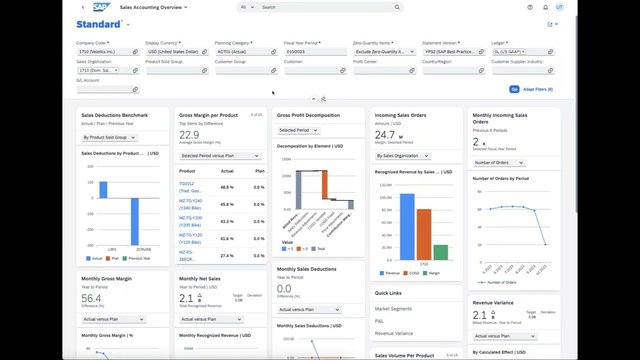Image resolution: width=640 pixels, height=360 pixels.
Task: Open the All search scope selector
Action: (x=247, y=7)
